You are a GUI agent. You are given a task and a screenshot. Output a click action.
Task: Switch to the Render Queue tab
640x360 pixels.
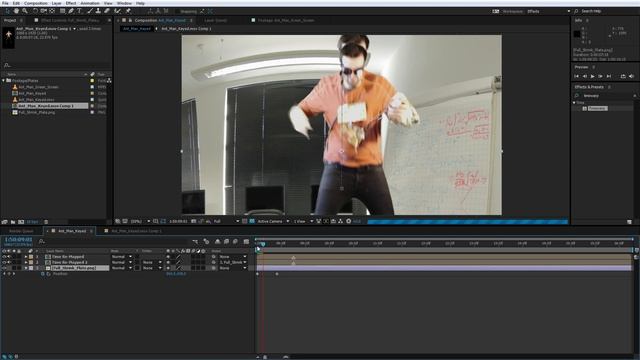click(21, 231)
